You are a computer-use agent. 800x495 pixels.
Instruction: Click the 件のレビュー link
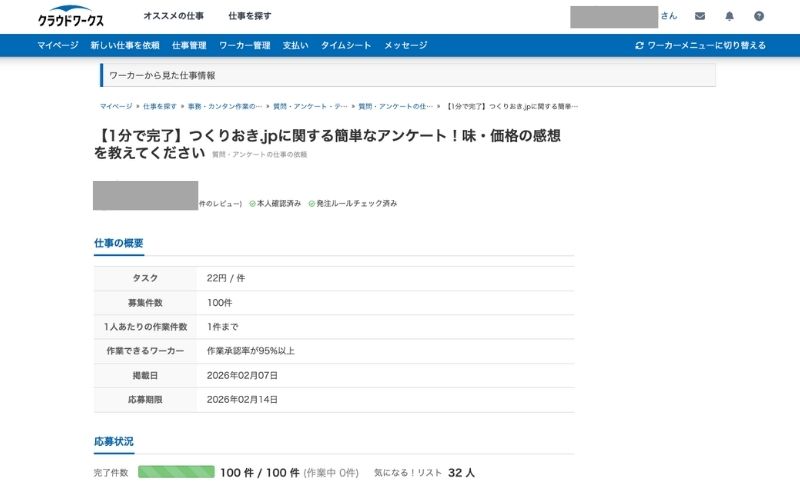[x=220, y=204]
